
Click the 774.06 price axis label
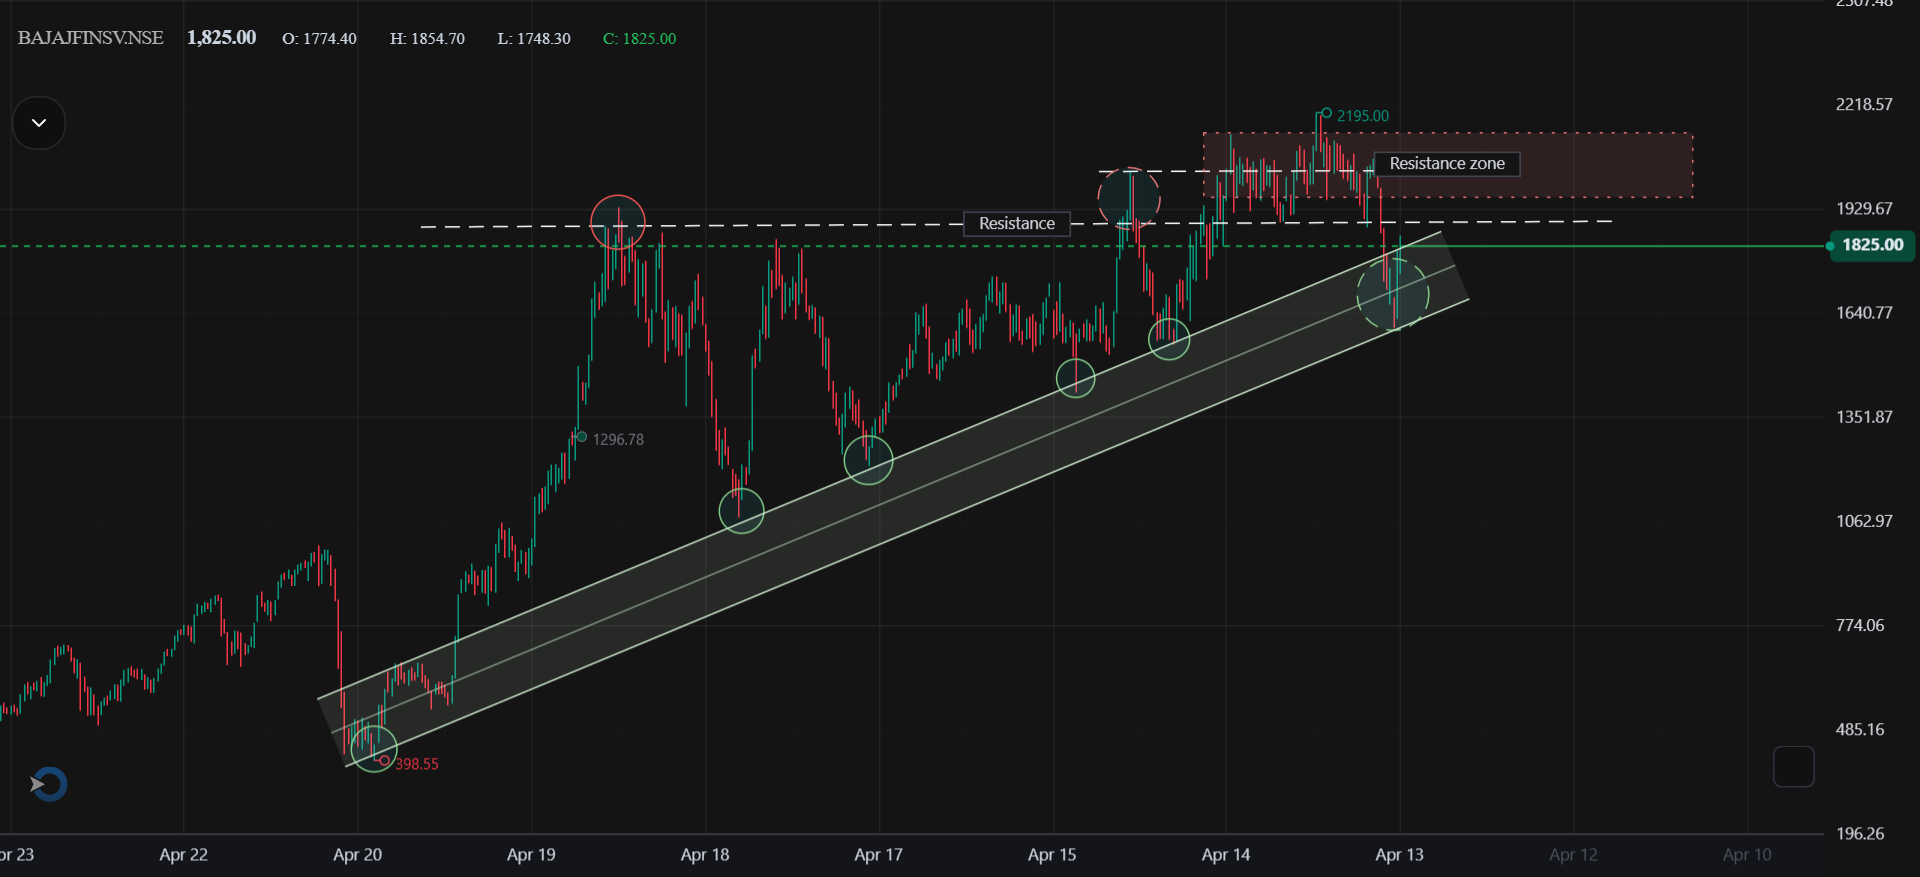1860,626
